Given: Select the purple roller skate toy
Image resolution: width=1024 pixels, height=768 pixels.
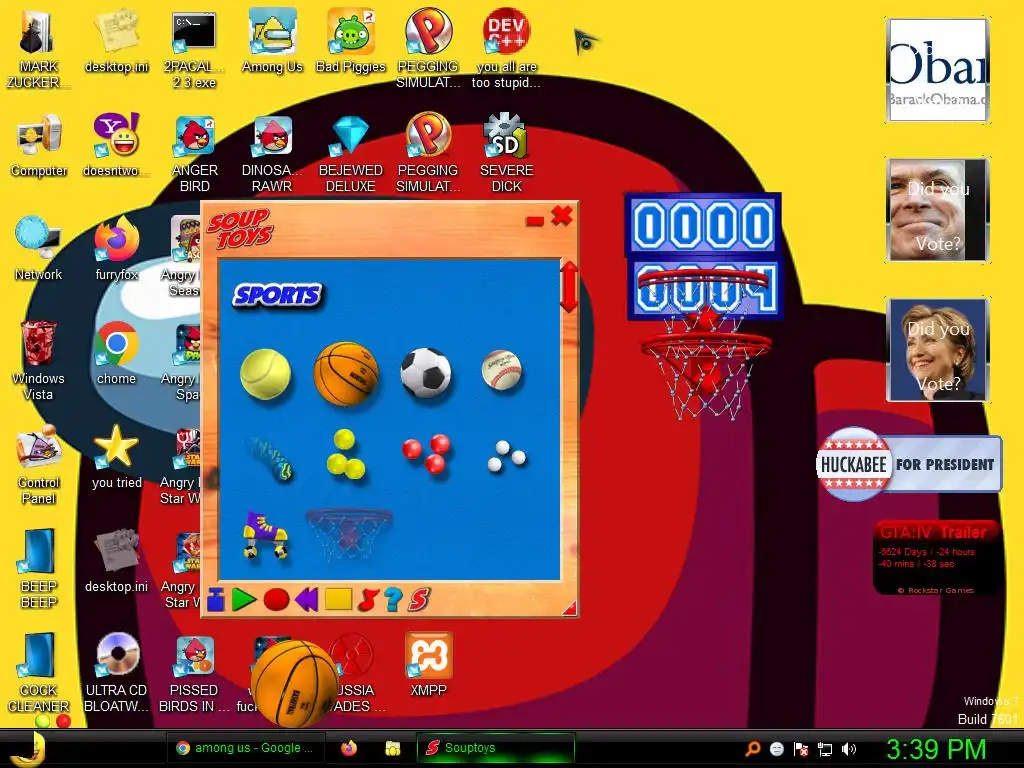Looking at the screenshot, I should [x=265, y=535].
